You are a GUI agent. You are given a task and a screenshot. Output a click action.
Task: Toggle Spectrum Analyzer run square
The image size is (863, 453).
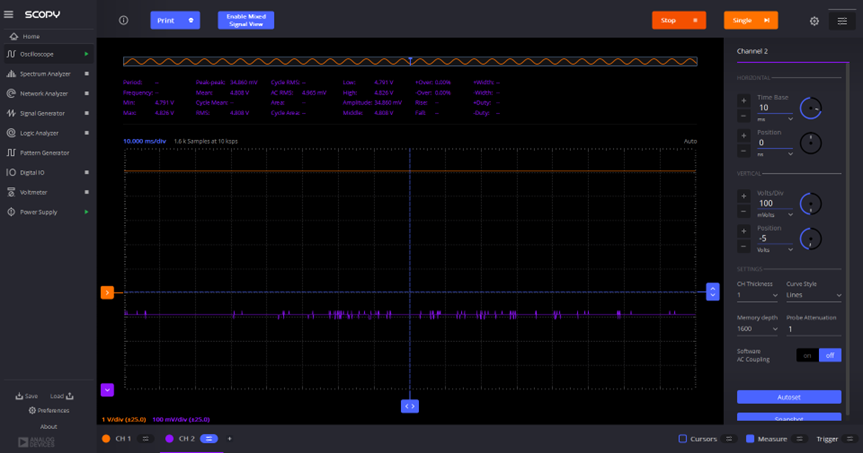[86, 74]
